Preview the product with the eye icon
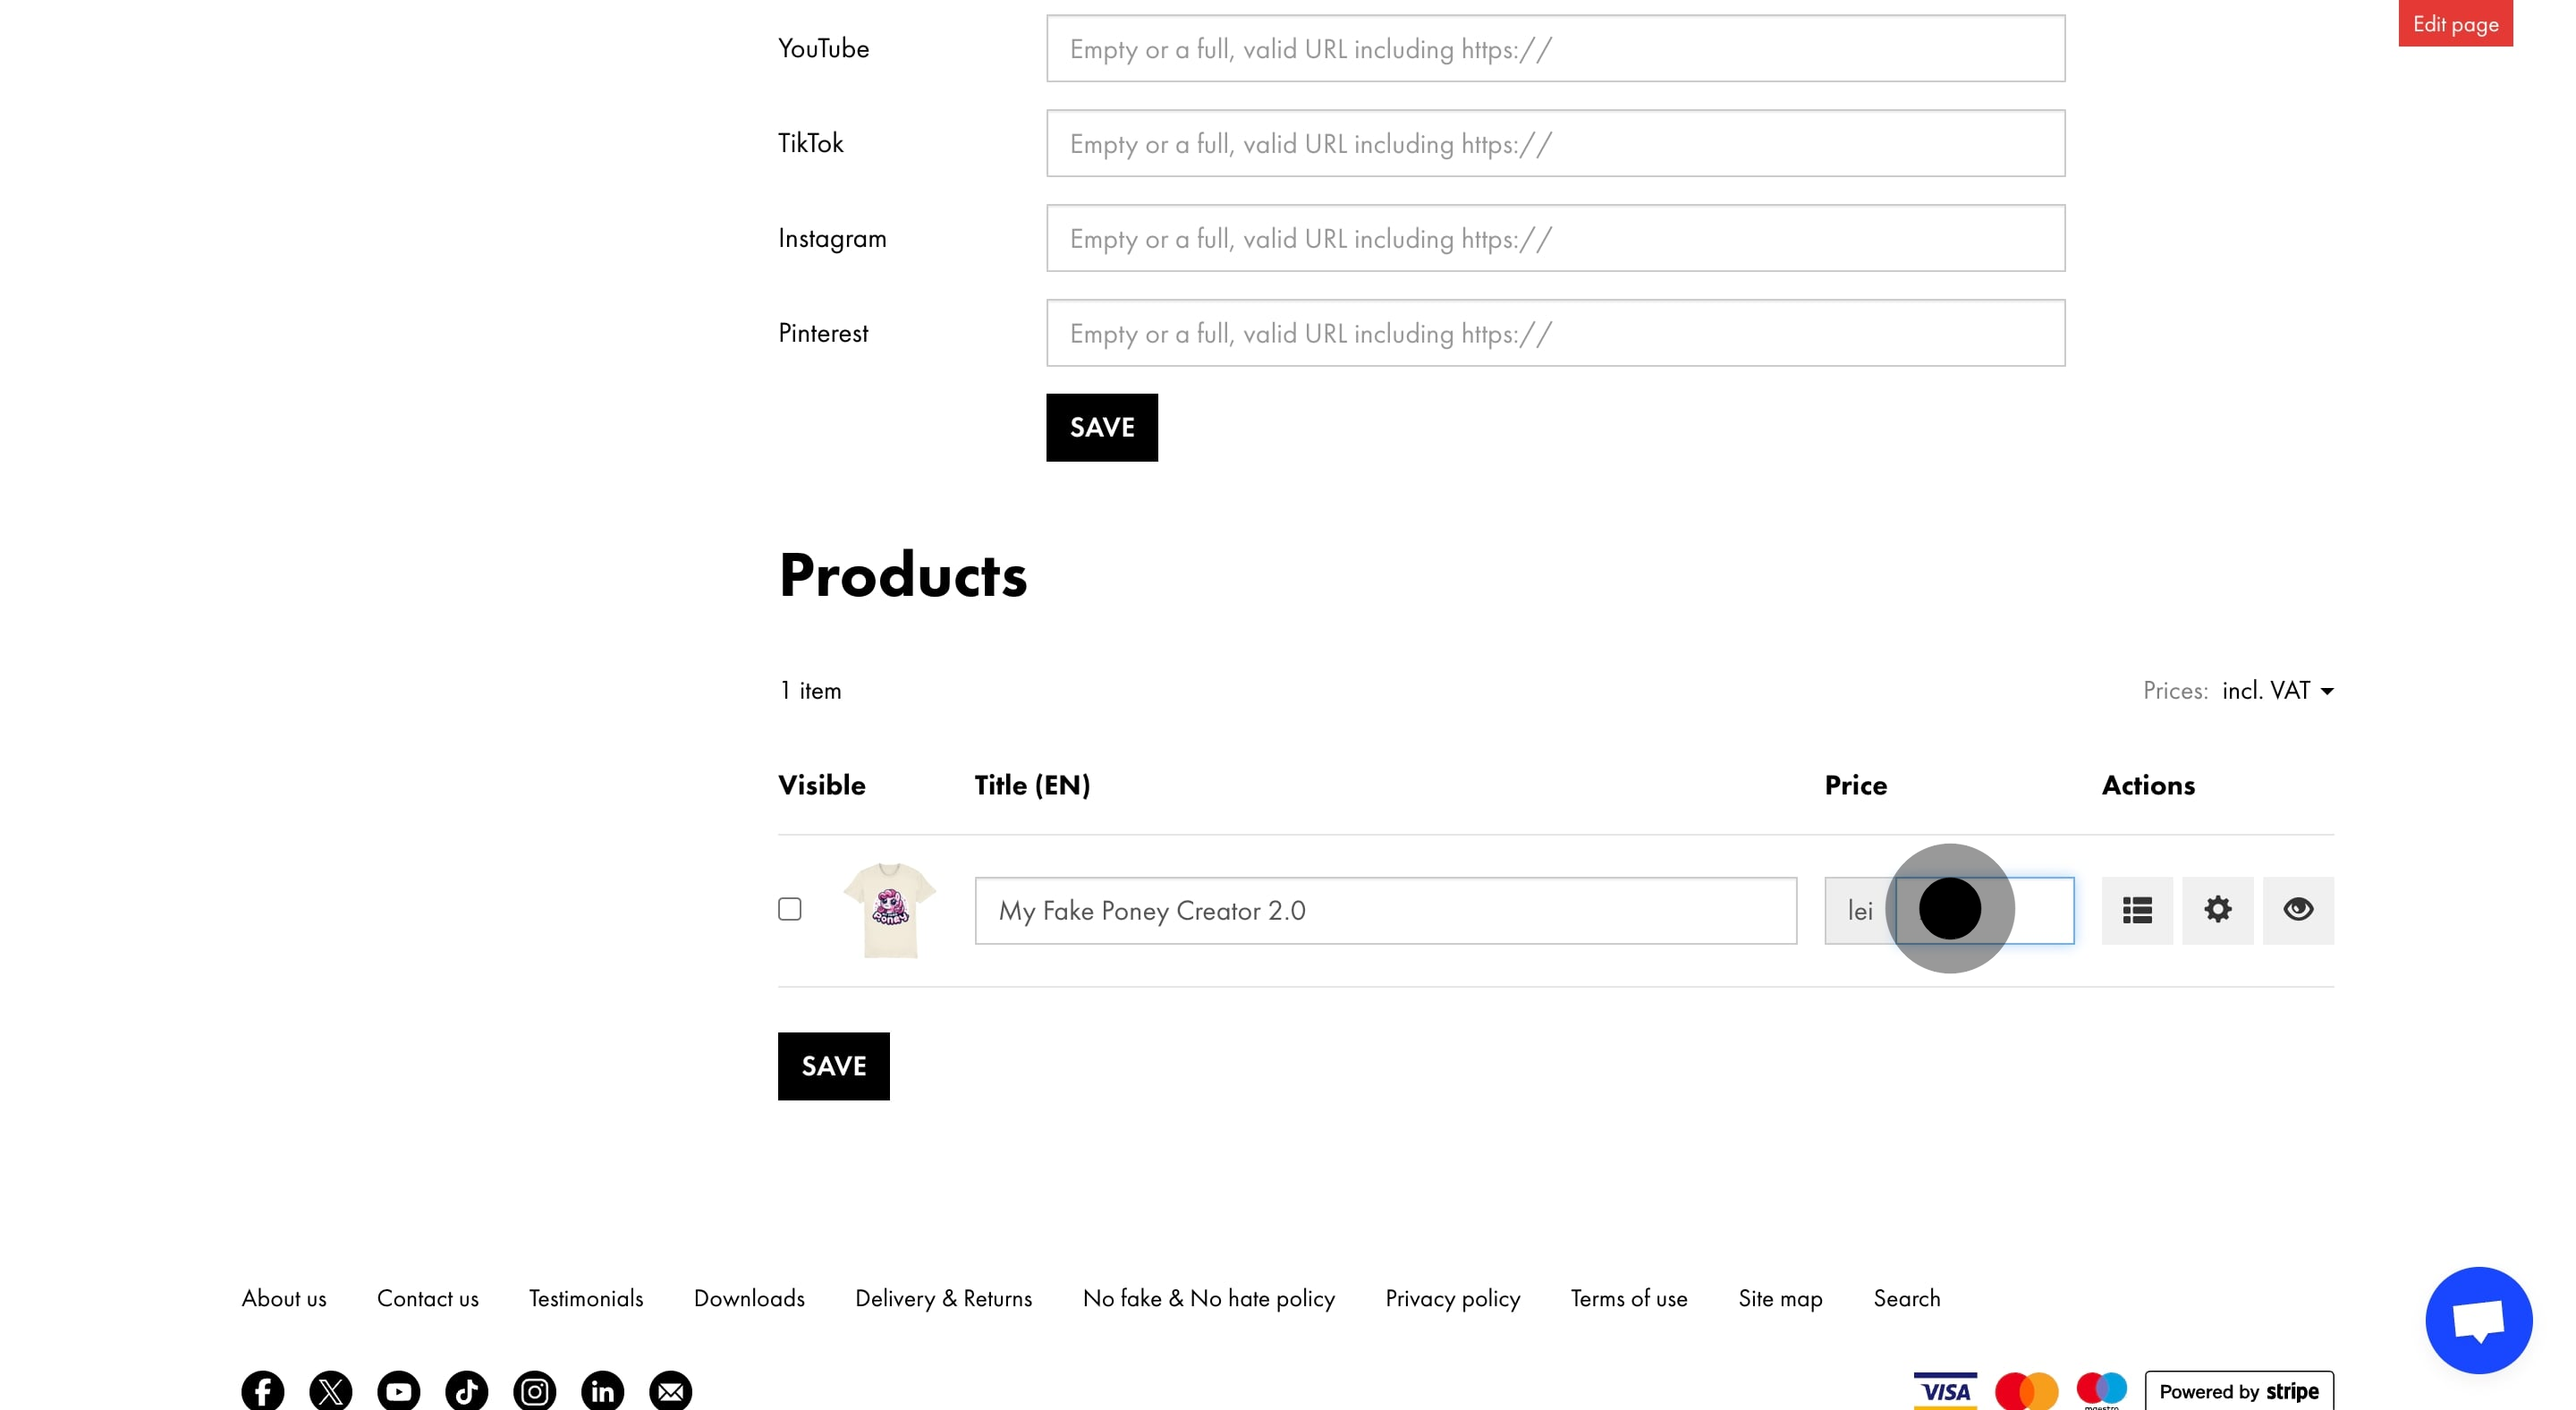 (2297, 910)
